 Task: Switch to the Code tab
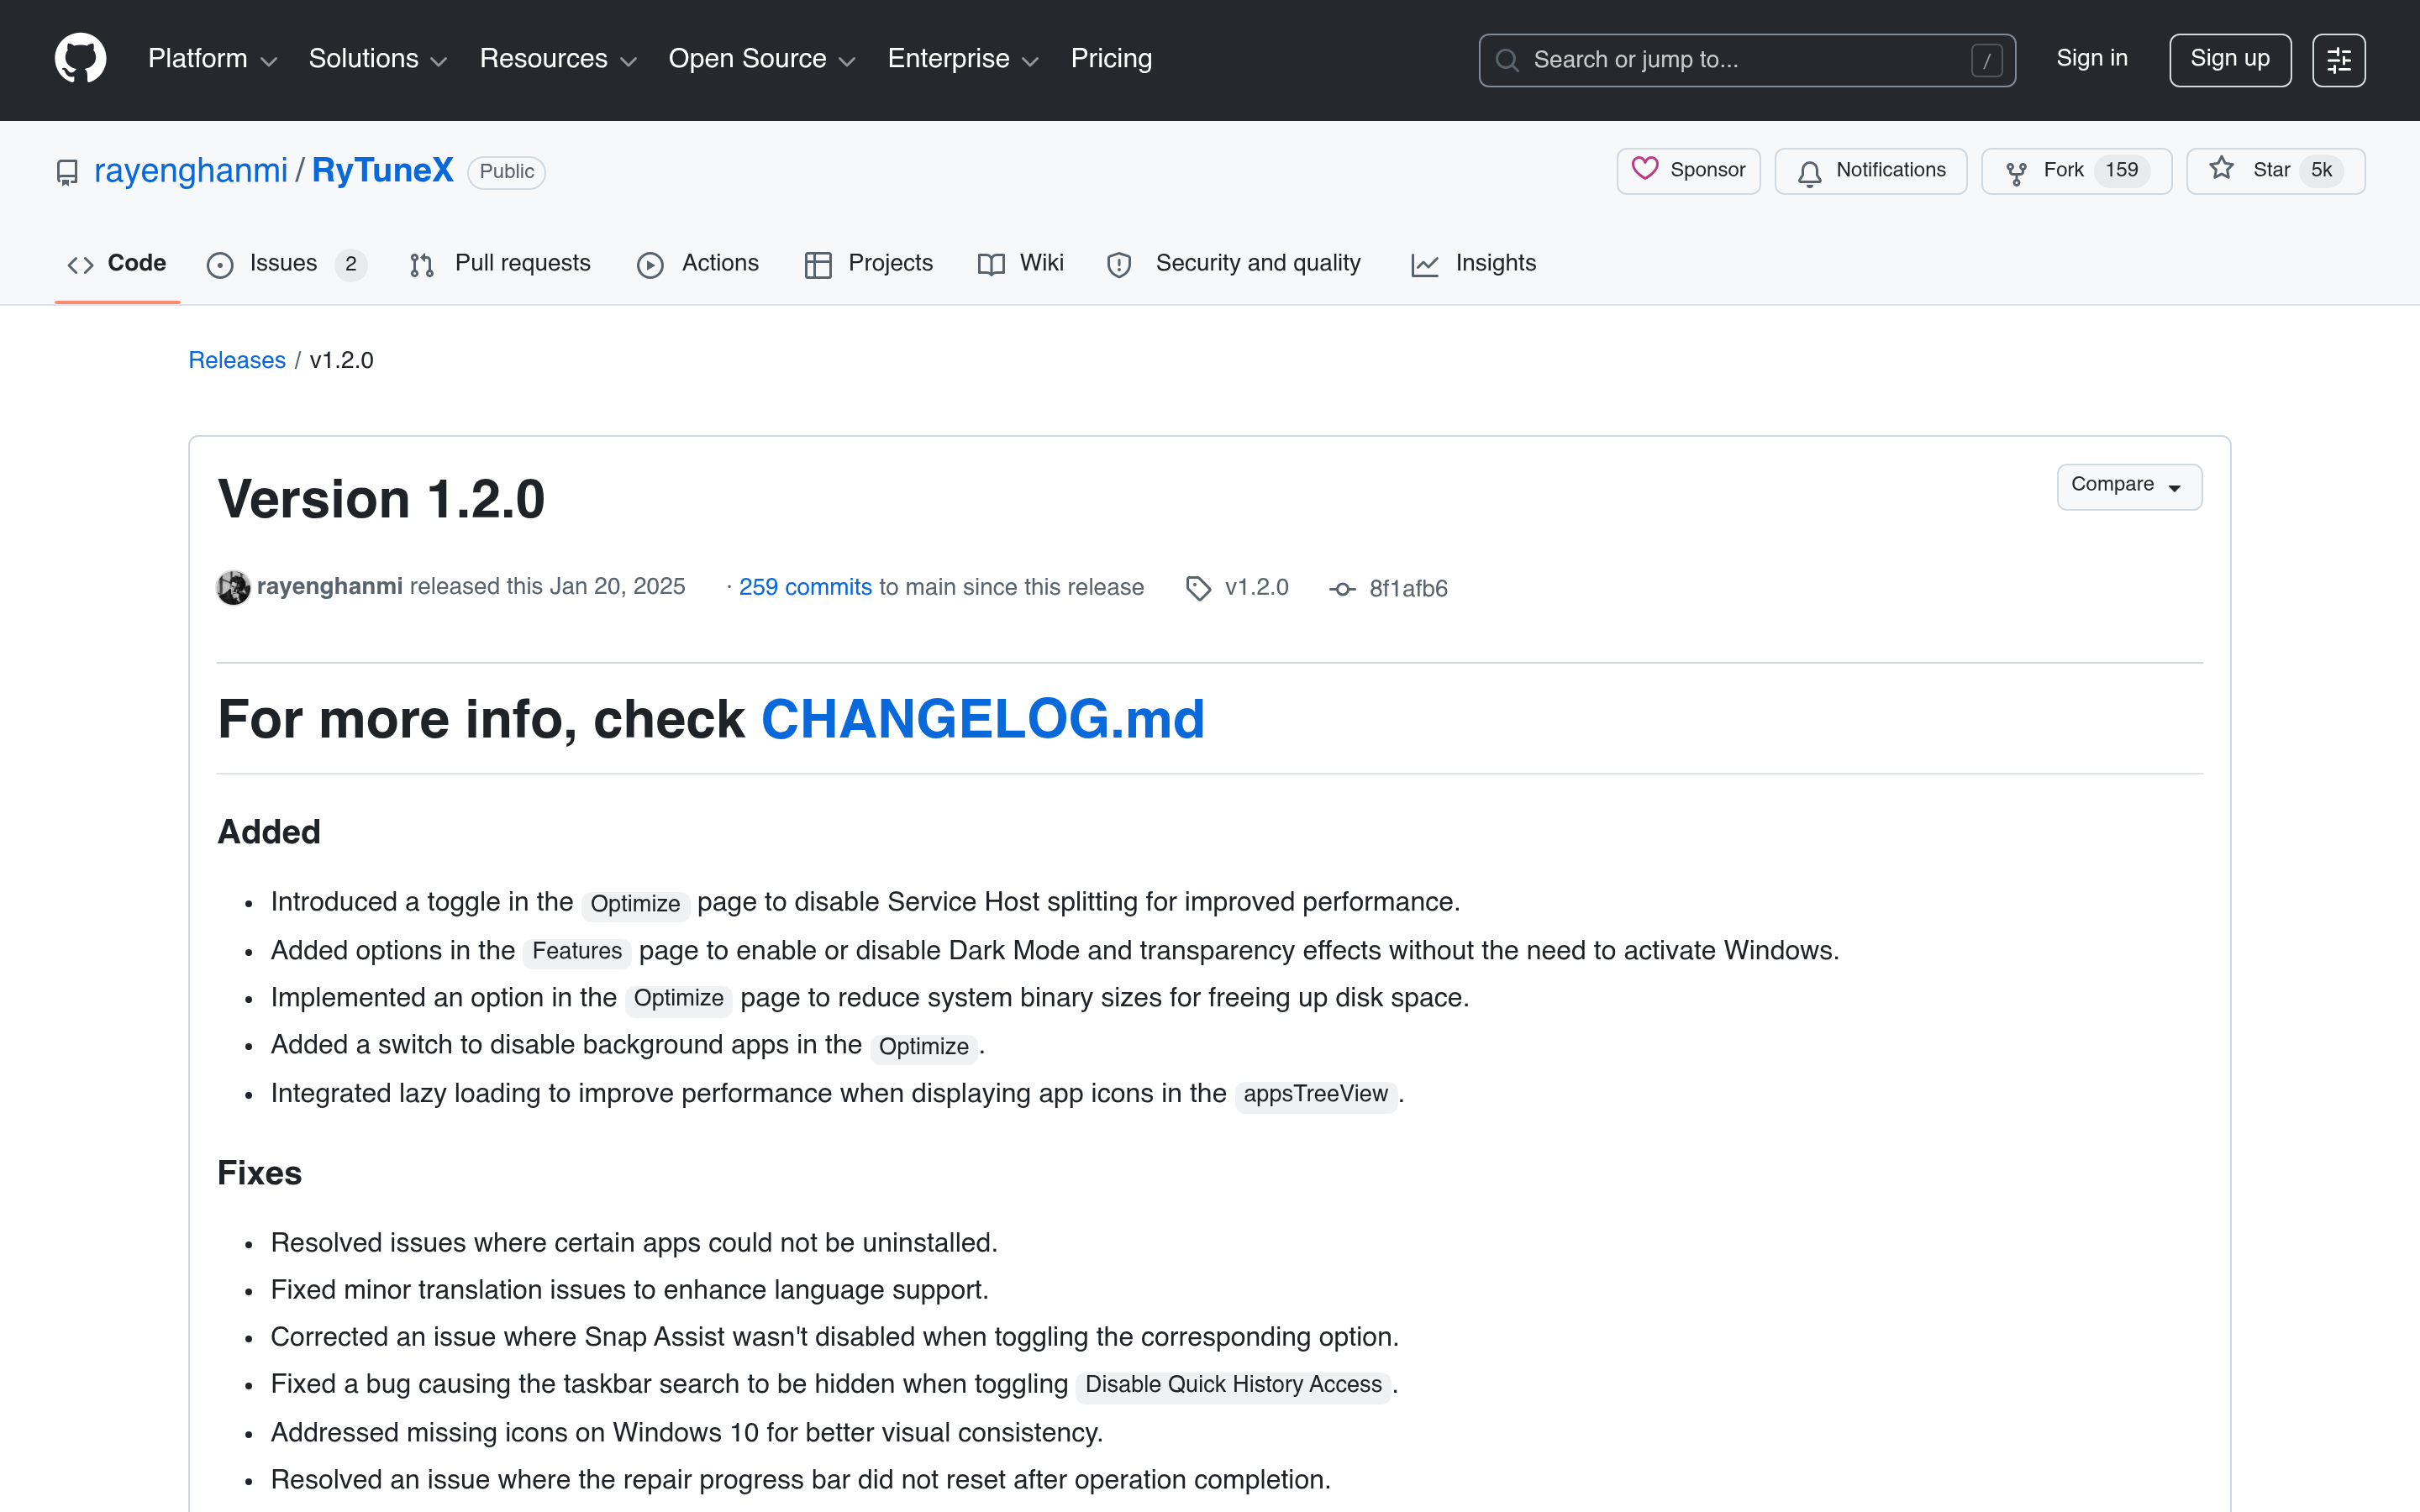pyautogui.click(x=117, y=264)
